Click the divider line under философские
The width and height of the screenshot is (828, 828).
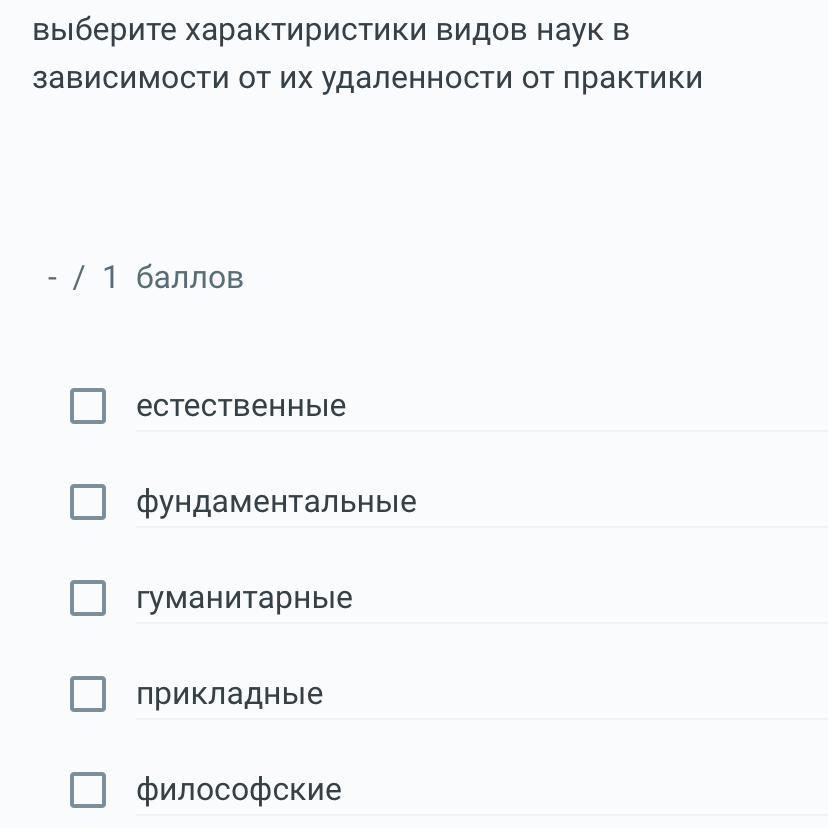tap(480, 815)
